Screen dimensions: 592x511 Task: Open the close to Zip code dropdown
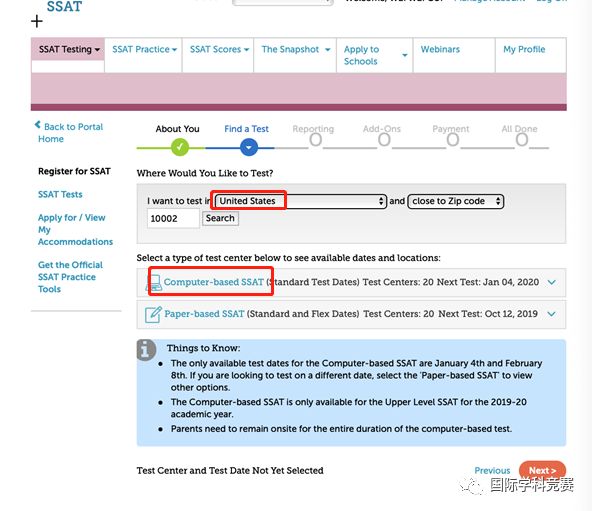(456, 201)
